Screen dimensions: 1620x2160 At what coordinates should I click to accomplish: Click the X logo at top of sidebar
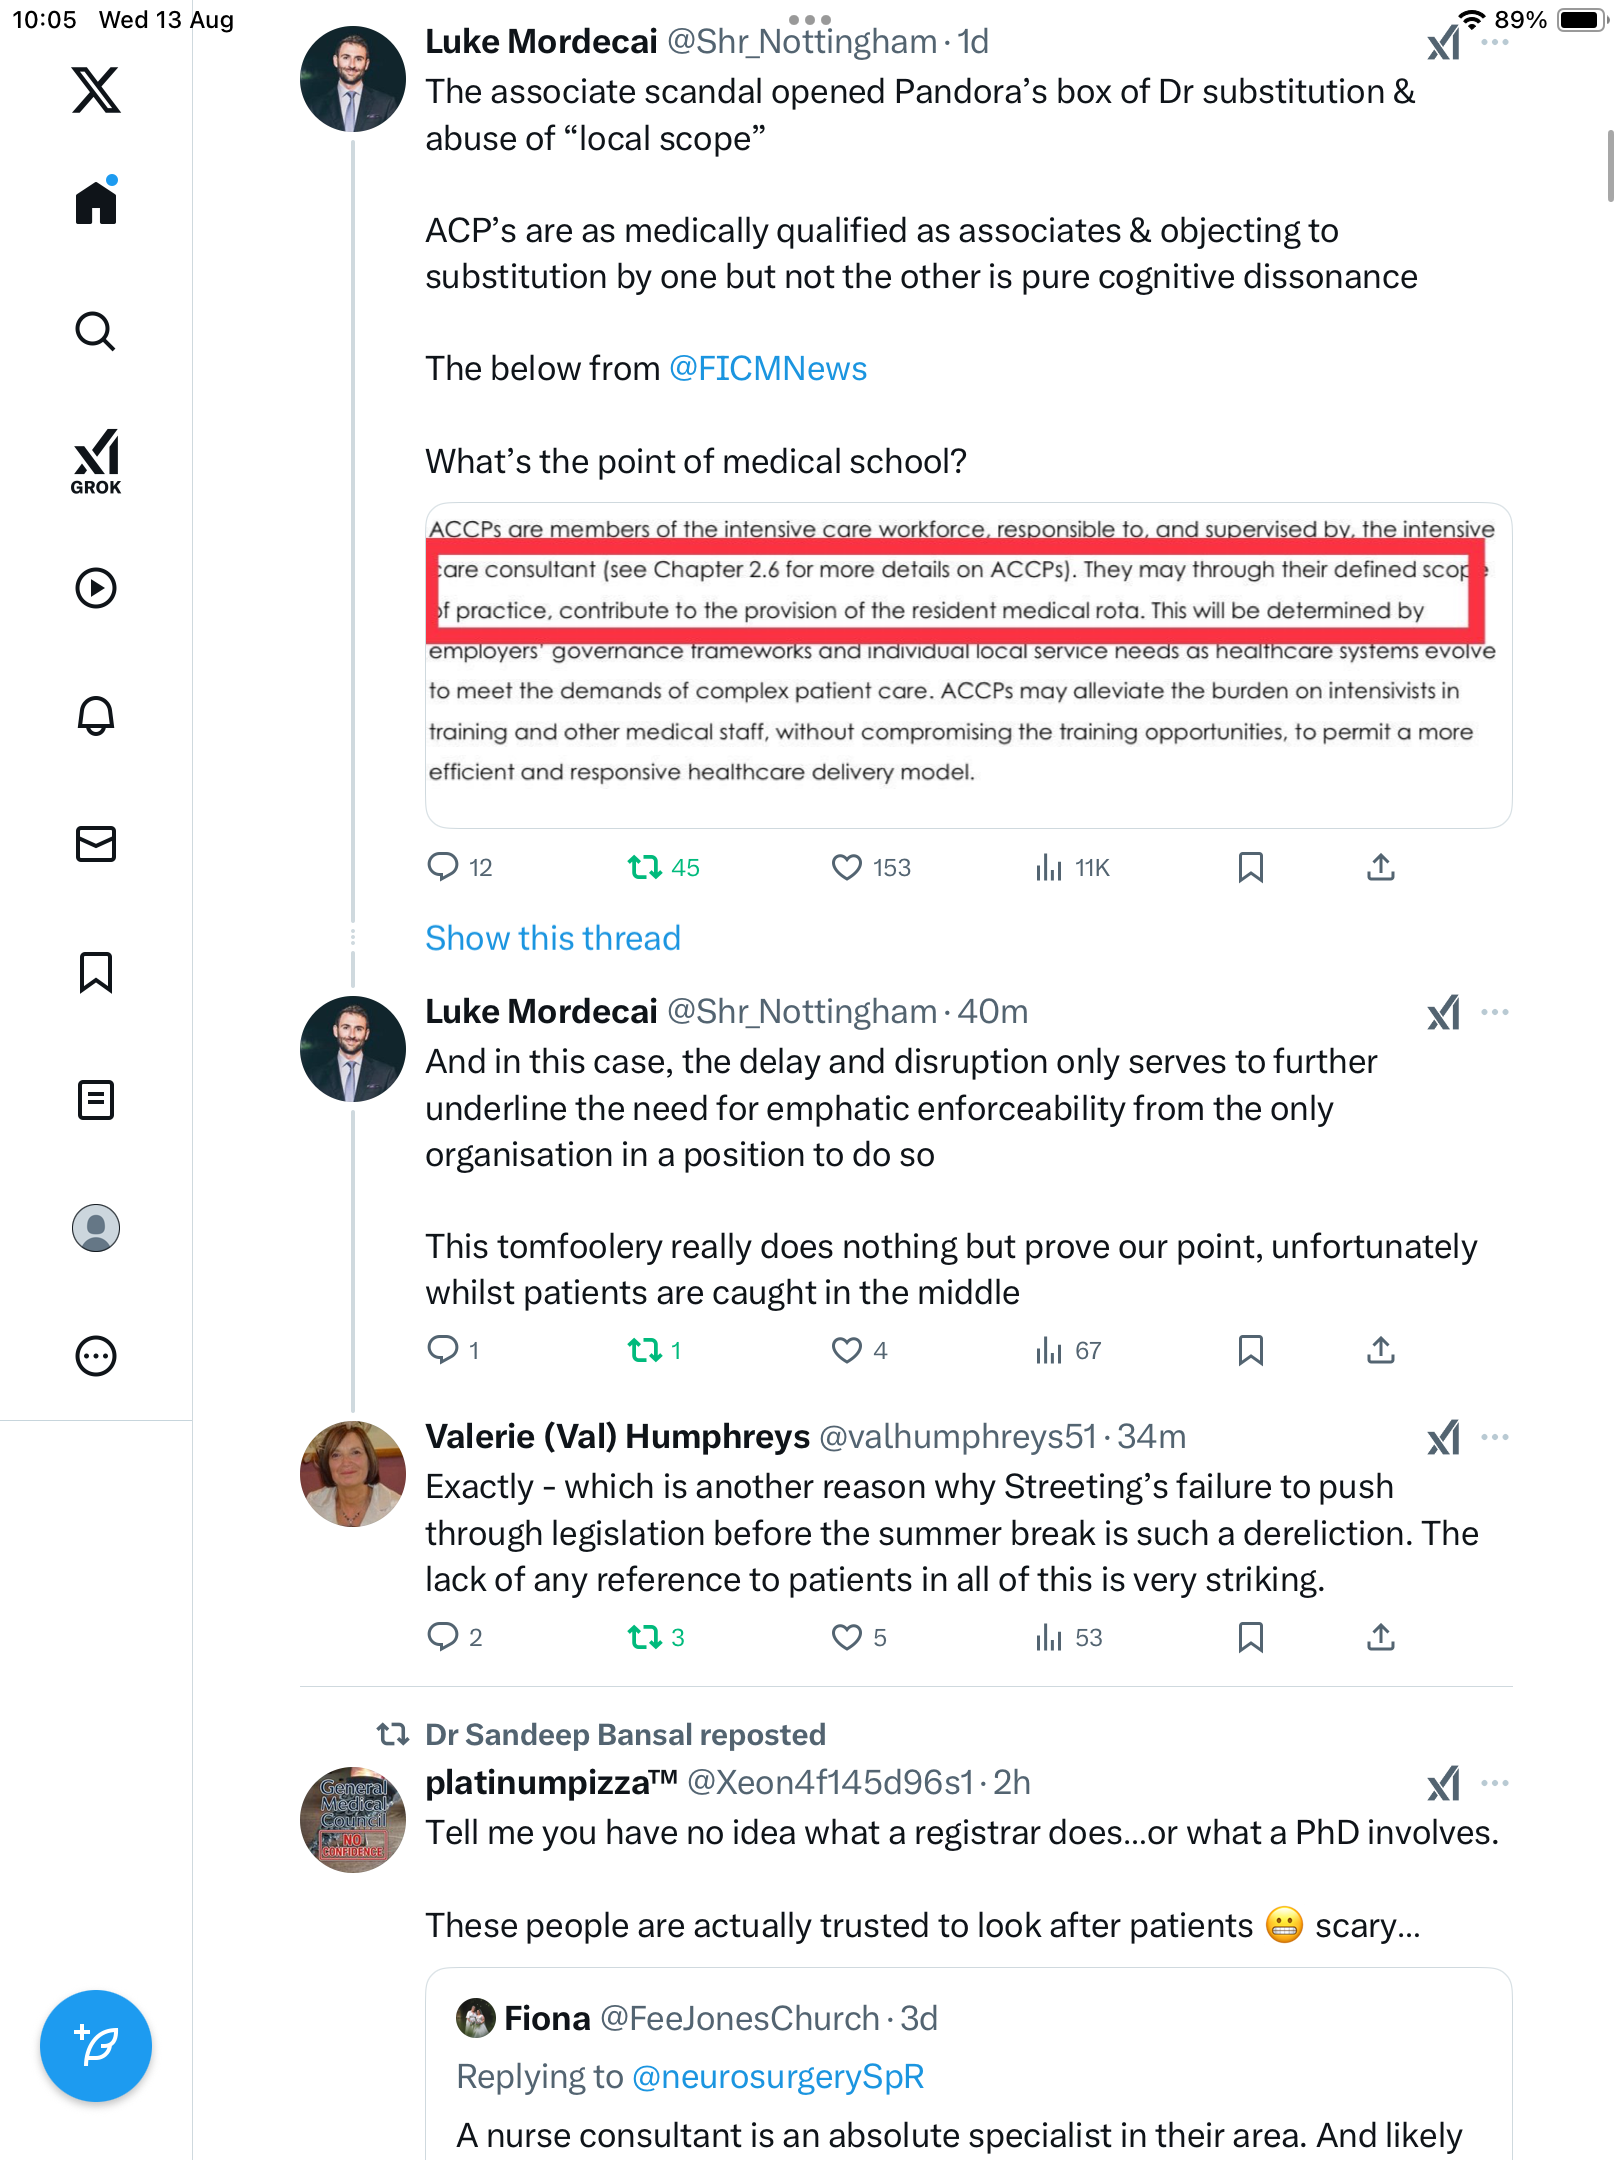(96, 90)
